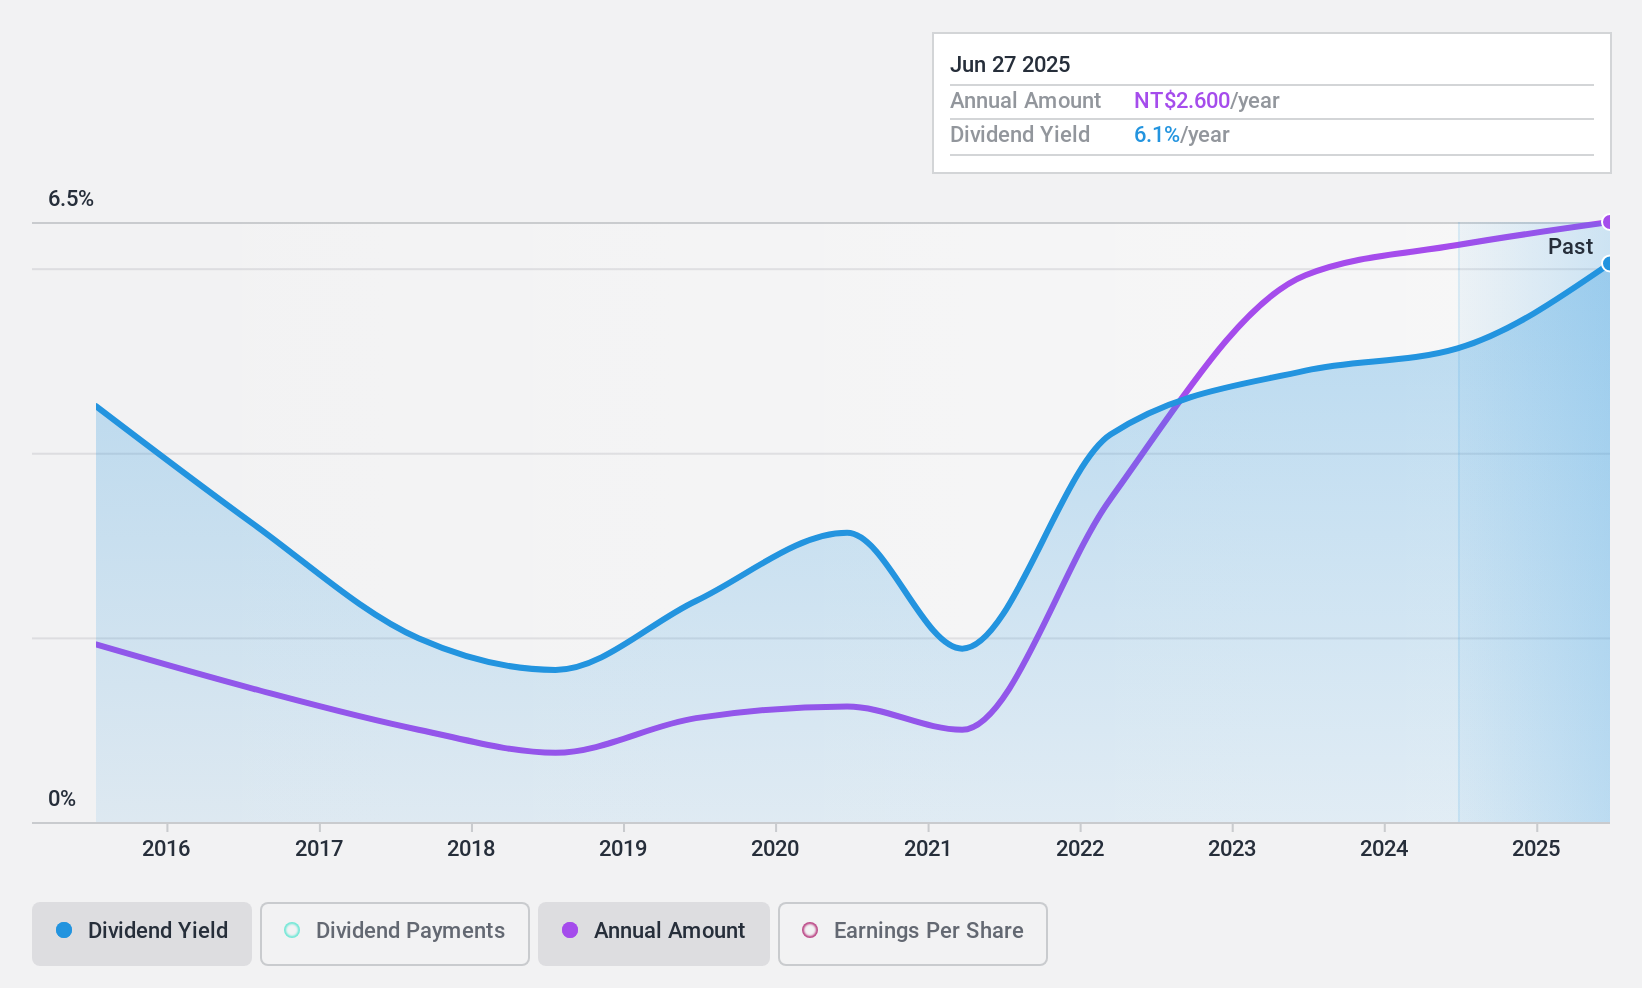The height and width of the screenshot is (988, 1642).
Task: Click the 2018 axis label
Action: tap(471, 849)
